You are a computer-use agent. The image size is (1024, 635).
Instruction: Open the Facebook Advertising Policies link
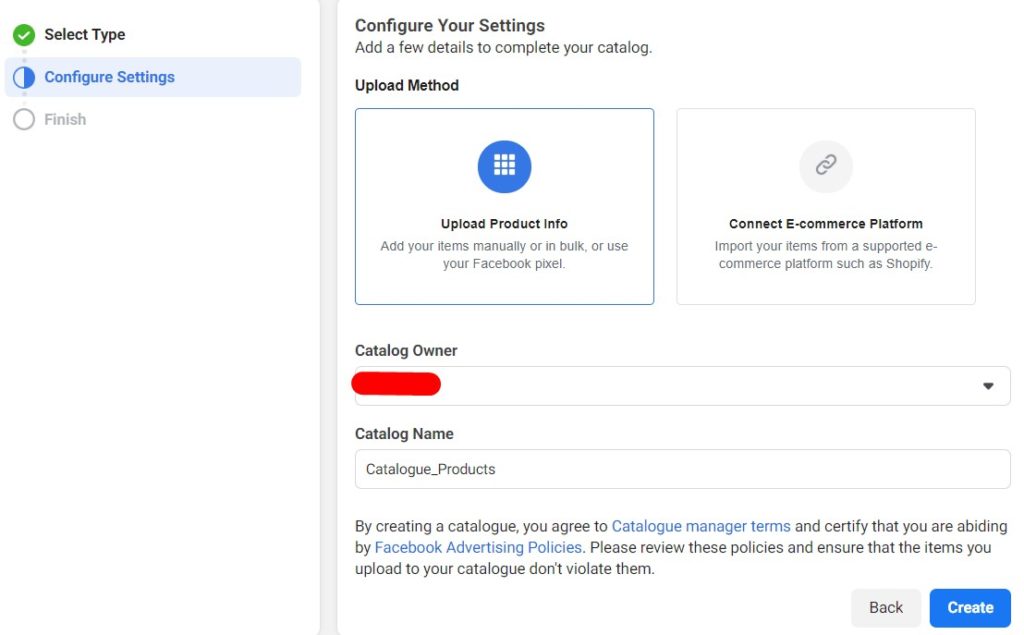[478, 548]
